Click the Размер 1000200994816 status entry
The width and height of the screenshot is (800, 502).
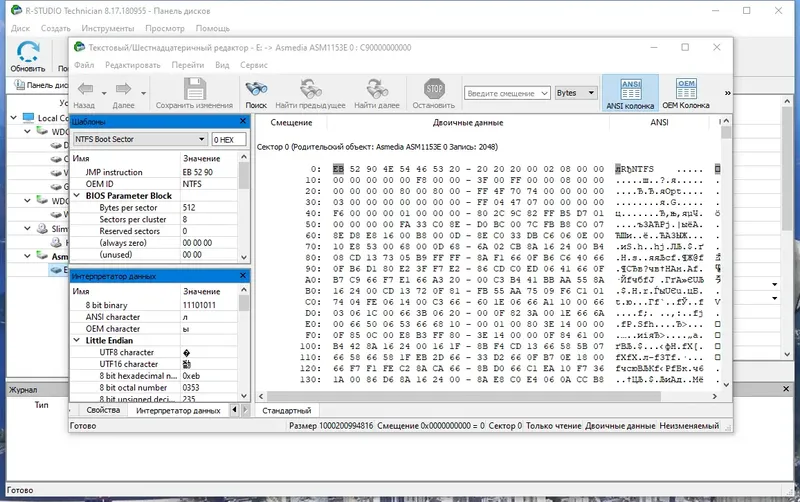[x=331, y=425]
